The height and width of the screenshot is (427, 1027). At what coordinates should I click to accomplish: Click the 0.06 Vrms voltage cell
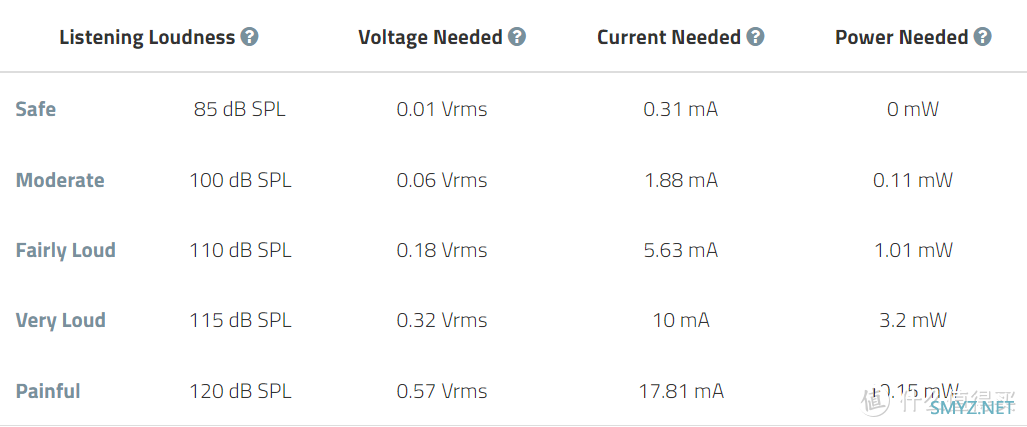pos(442,180)
